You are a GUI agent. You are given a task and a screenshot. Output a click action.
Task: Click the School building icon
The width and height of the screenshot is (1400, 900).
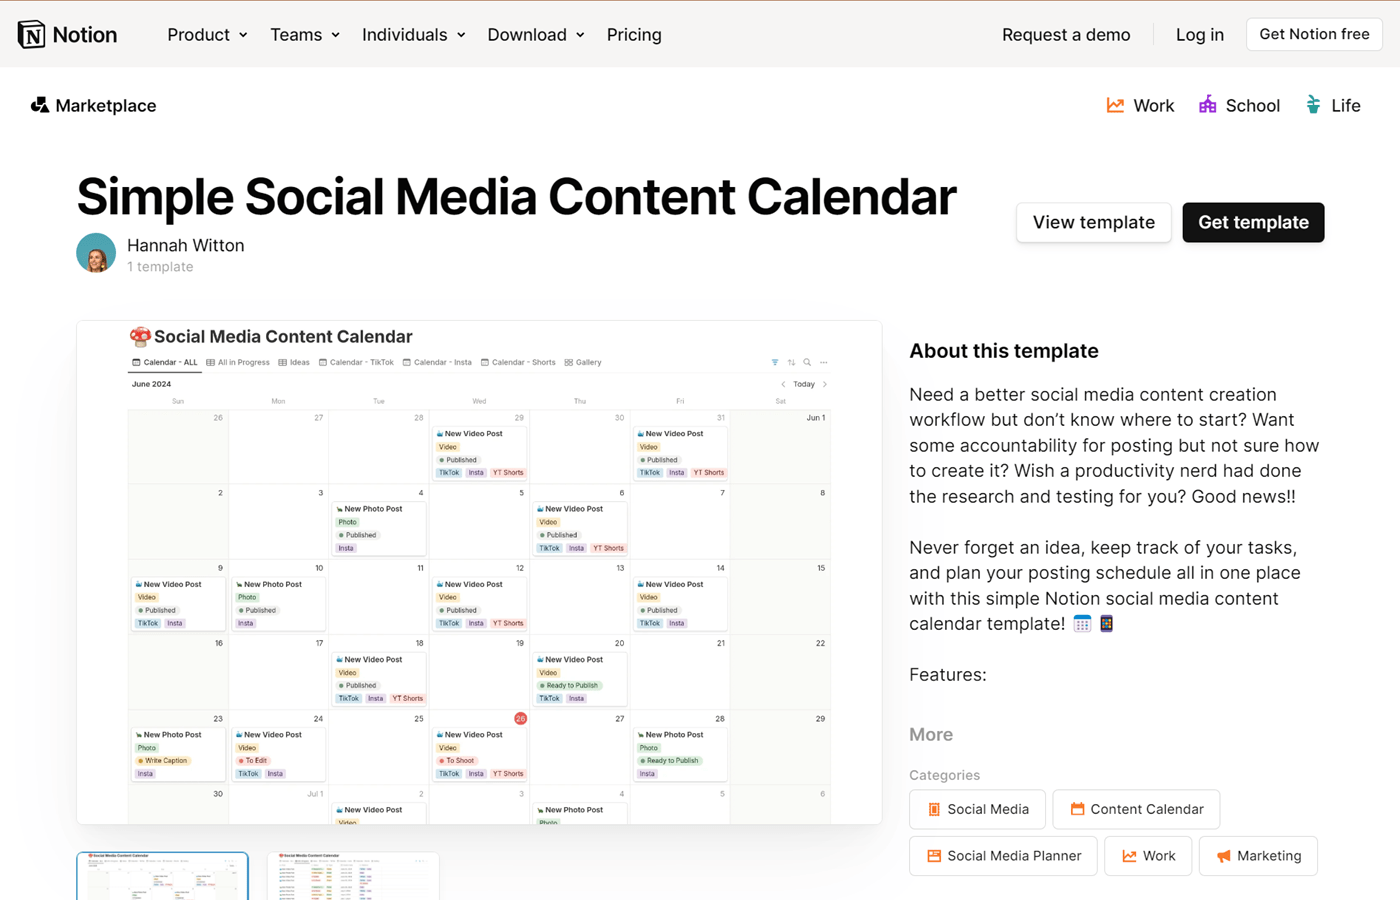click(x=1208, y=105)
